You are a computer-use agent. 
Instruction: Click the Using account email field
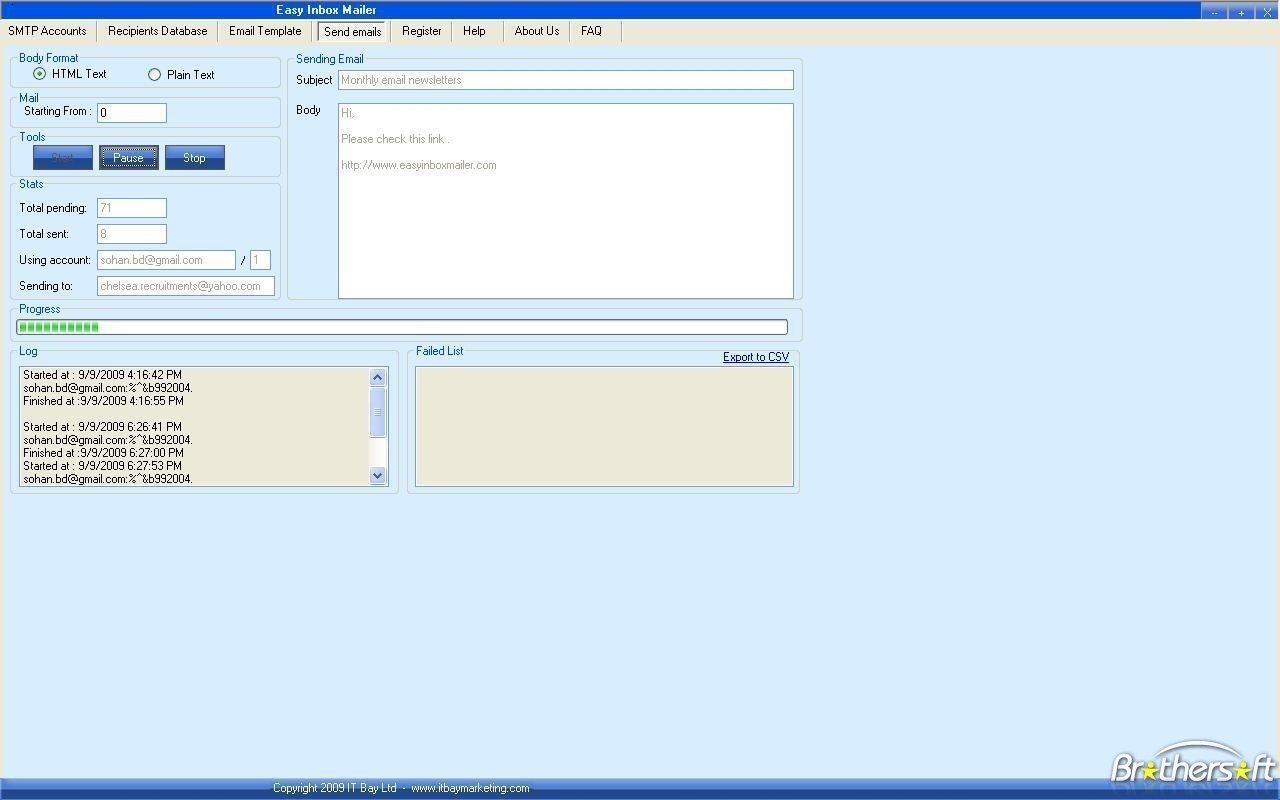pos(166,260)
